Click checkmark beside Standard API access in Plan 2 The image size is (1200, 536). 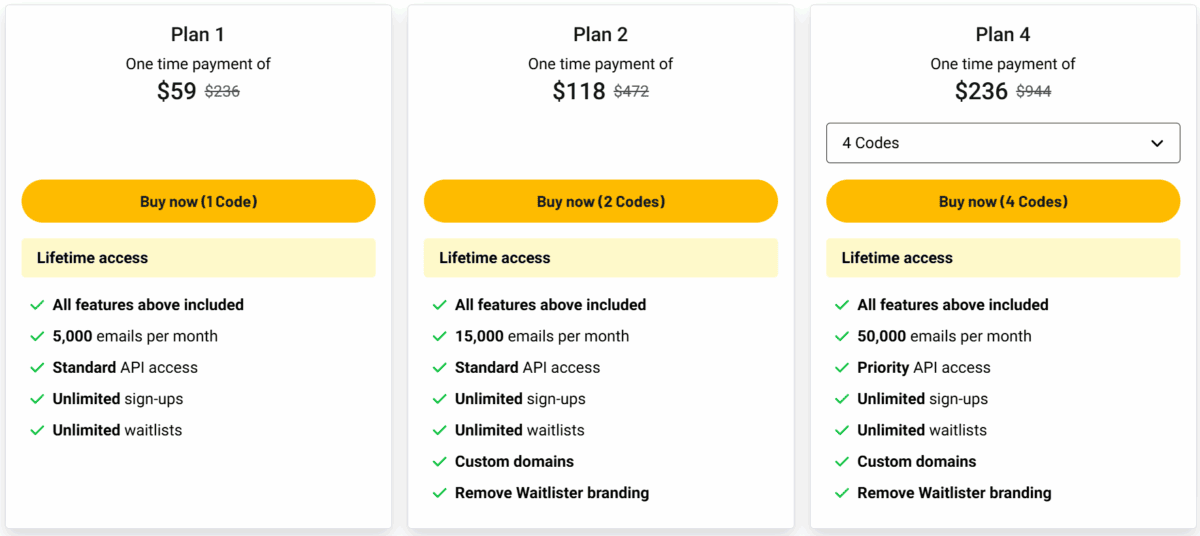tap(439, 367)
